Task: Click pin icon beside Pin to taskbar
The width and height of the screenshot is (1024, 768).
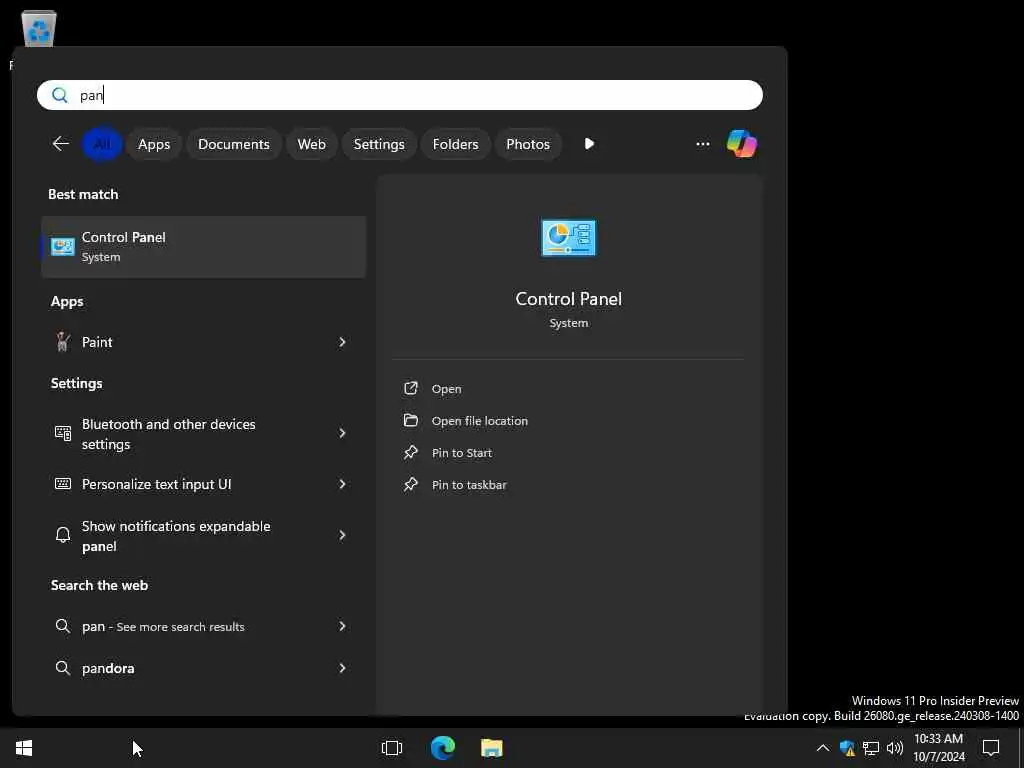Action: [411, 485]
